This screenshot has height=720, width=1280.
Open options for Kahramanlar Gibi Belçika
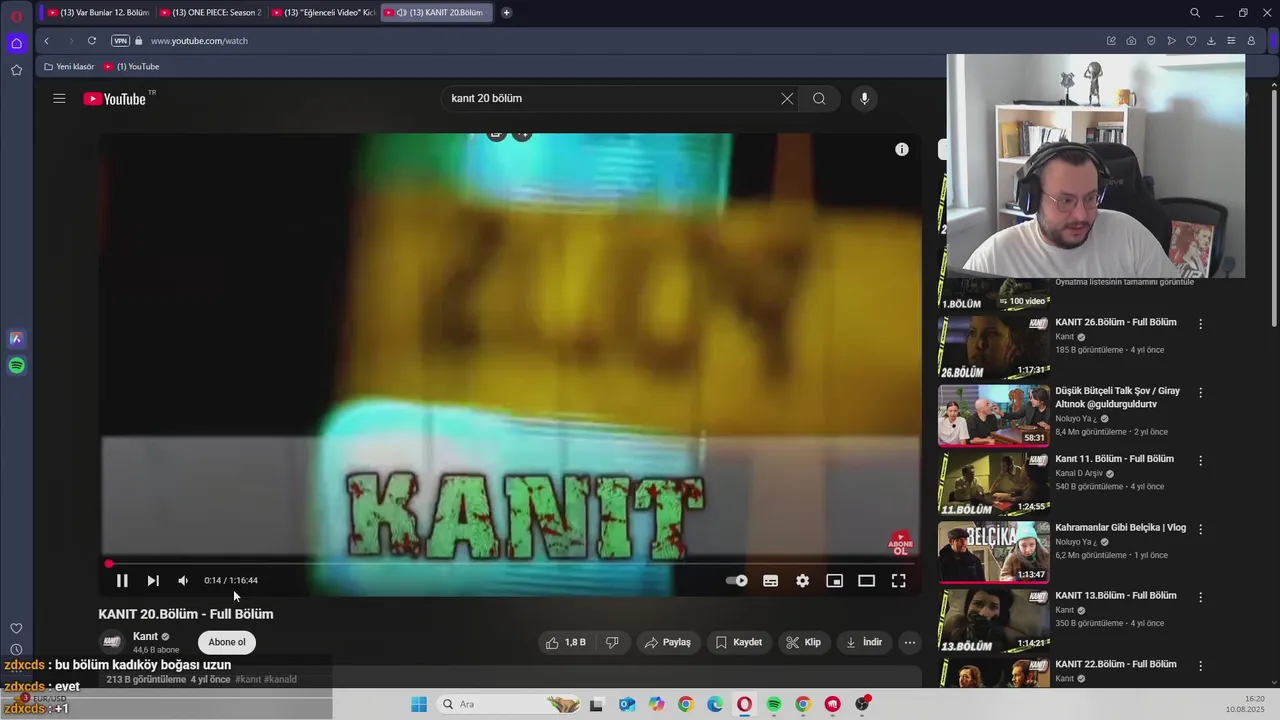[1201, 529]
